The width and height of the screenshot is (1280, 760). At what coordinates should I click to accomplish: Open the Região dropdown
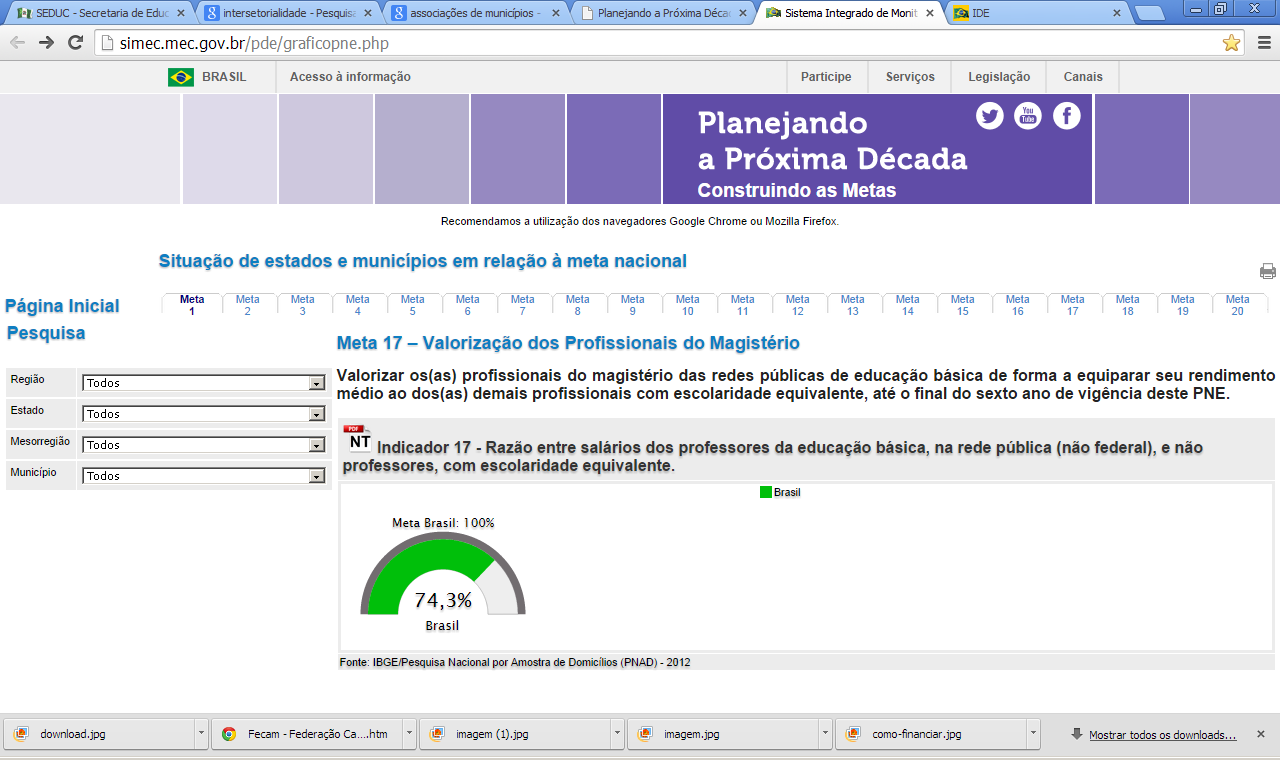click(x=204, y=383)
